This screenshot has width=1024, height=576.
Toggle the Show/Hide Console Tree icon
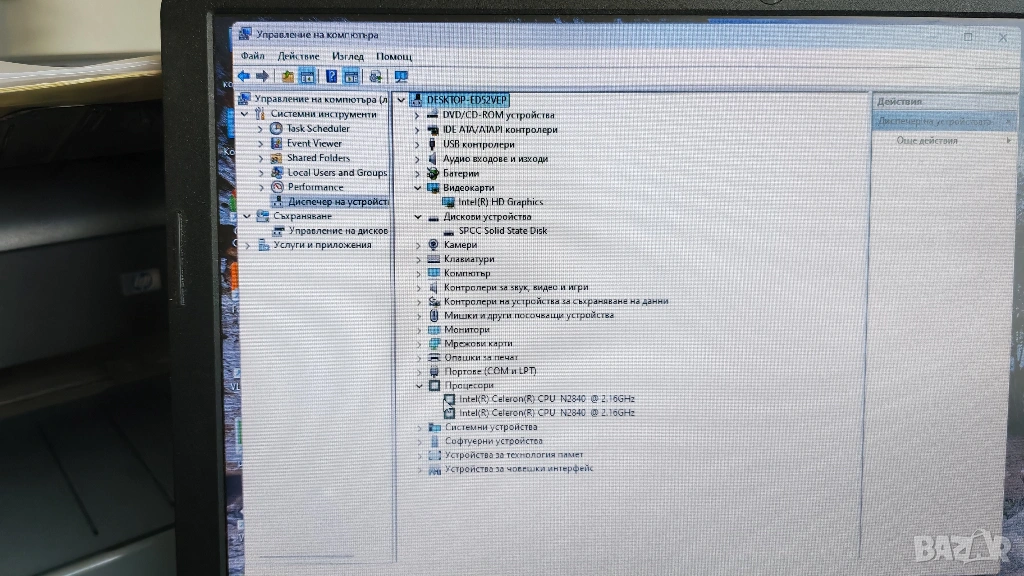[x=307, y=76]
